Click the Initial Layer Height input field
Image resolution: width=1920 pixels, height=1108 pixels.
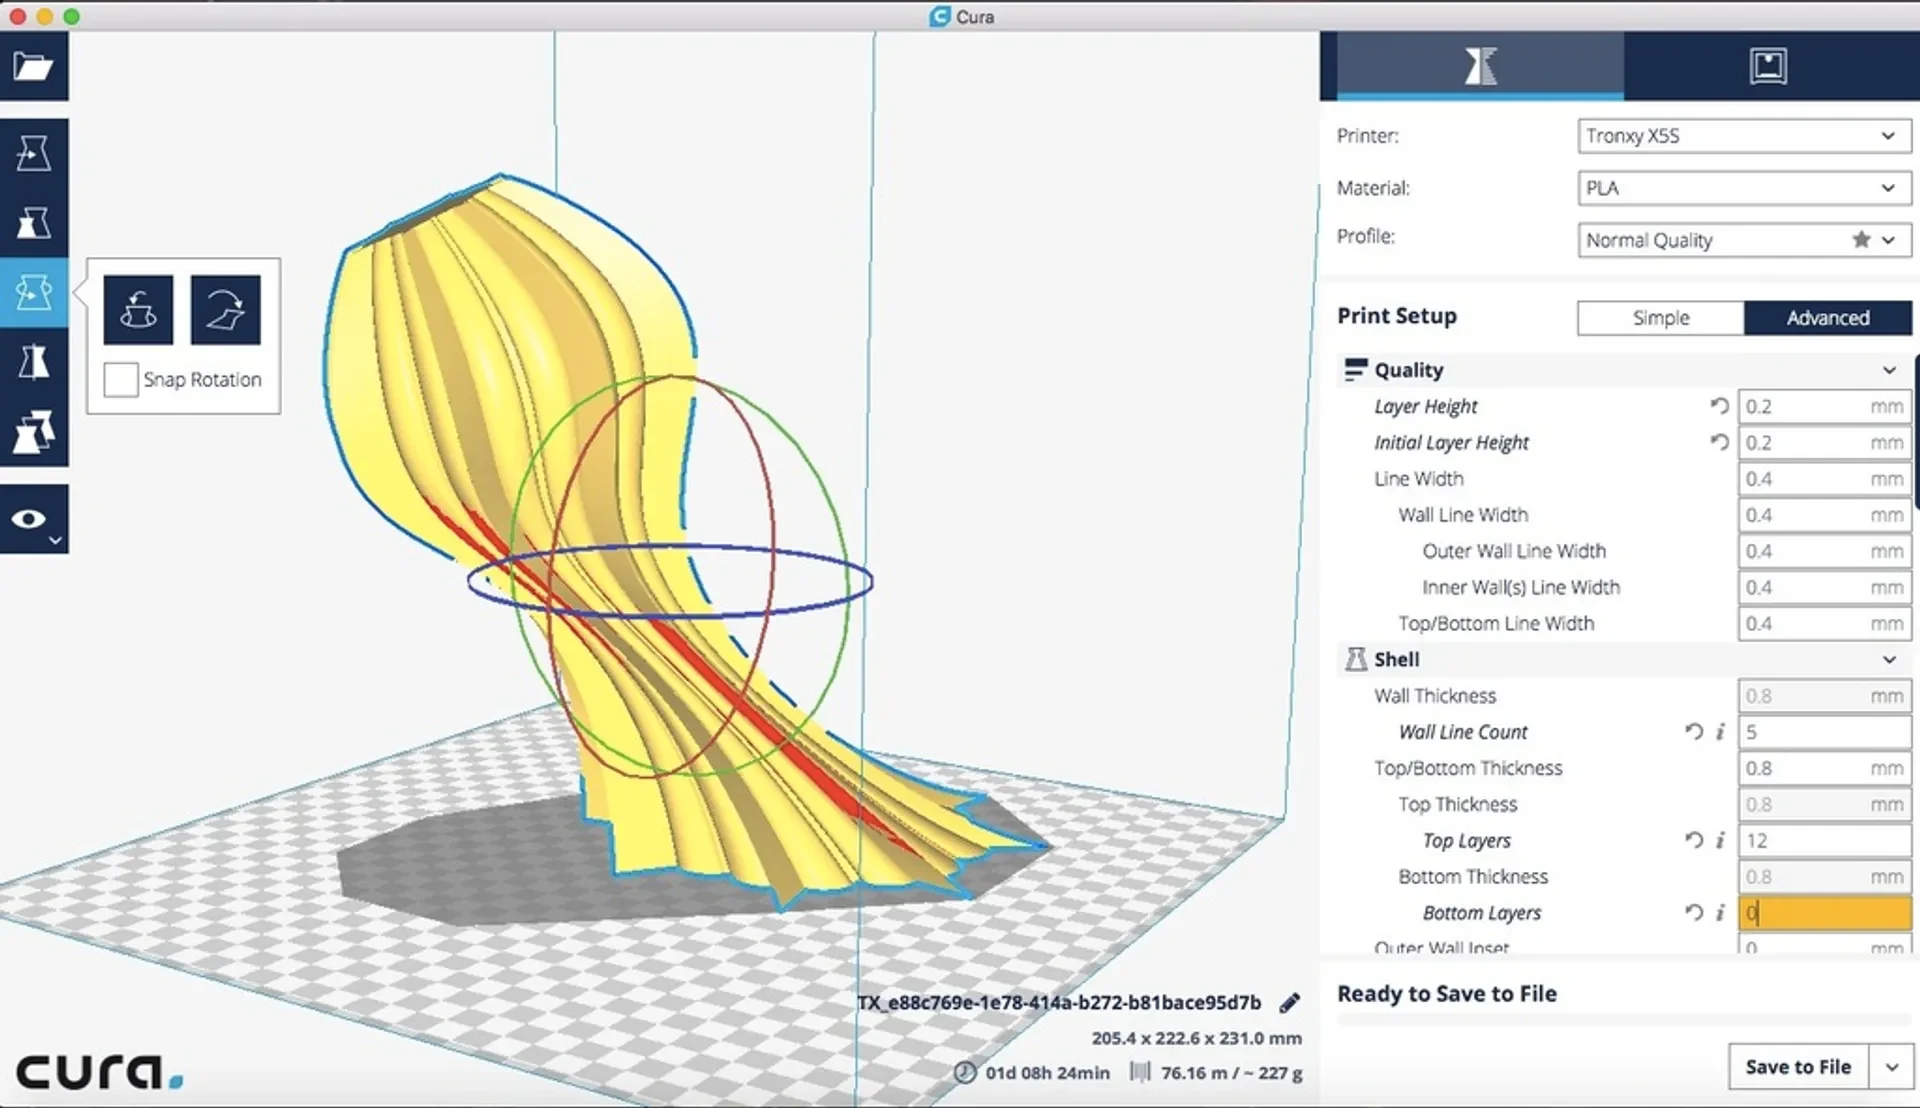(1825, 443)
